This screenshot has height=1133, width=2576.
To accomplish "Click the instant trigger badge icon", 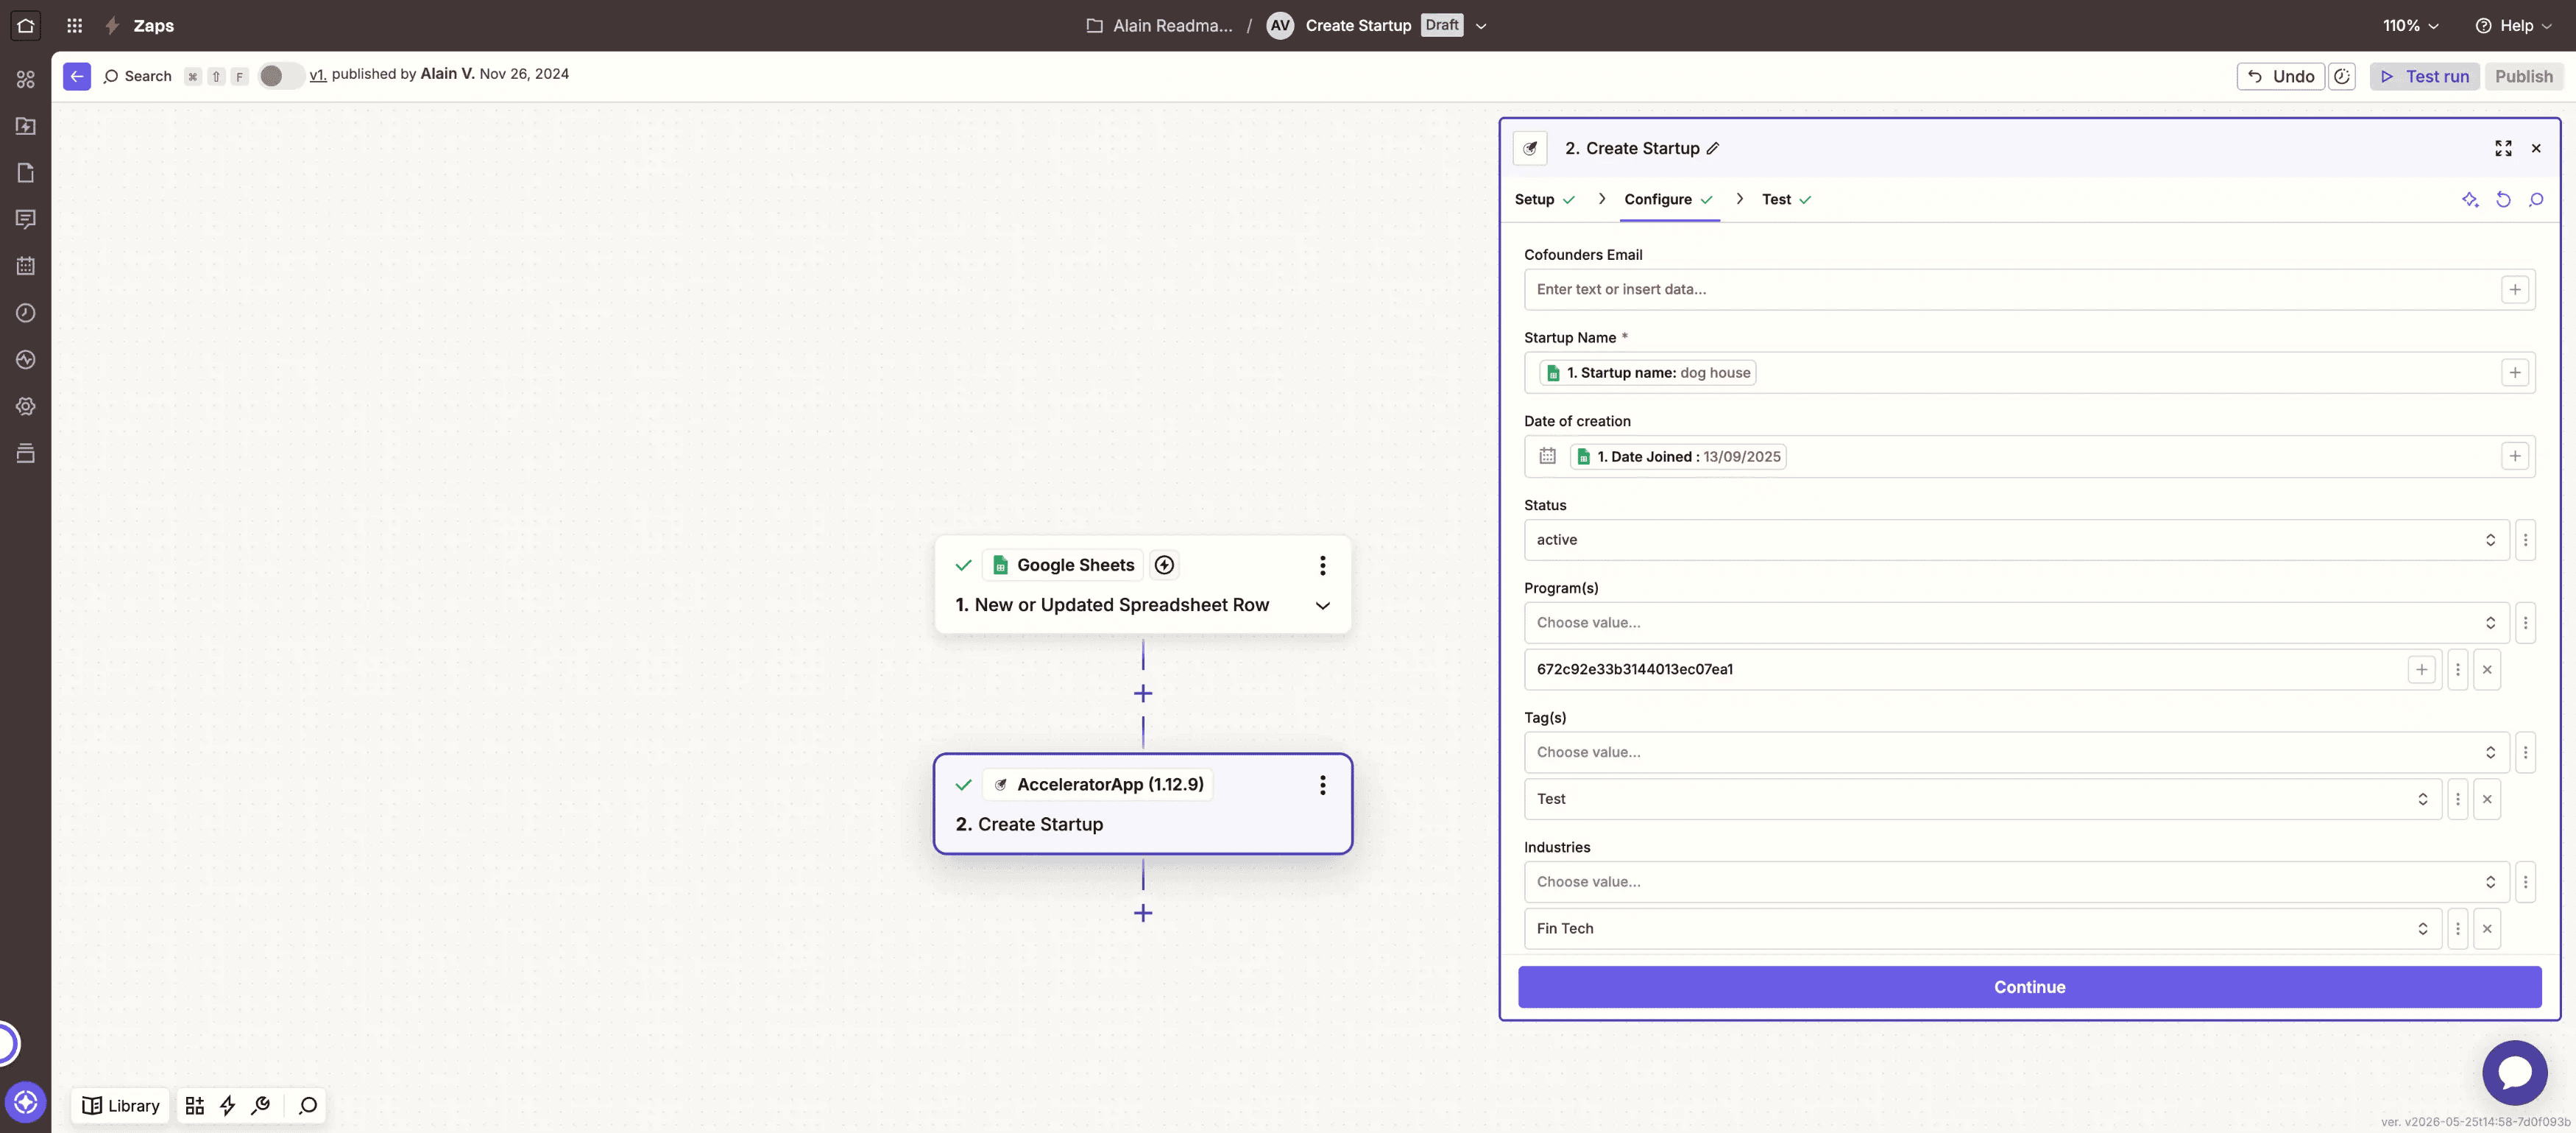I will (x=1164, y=565).
